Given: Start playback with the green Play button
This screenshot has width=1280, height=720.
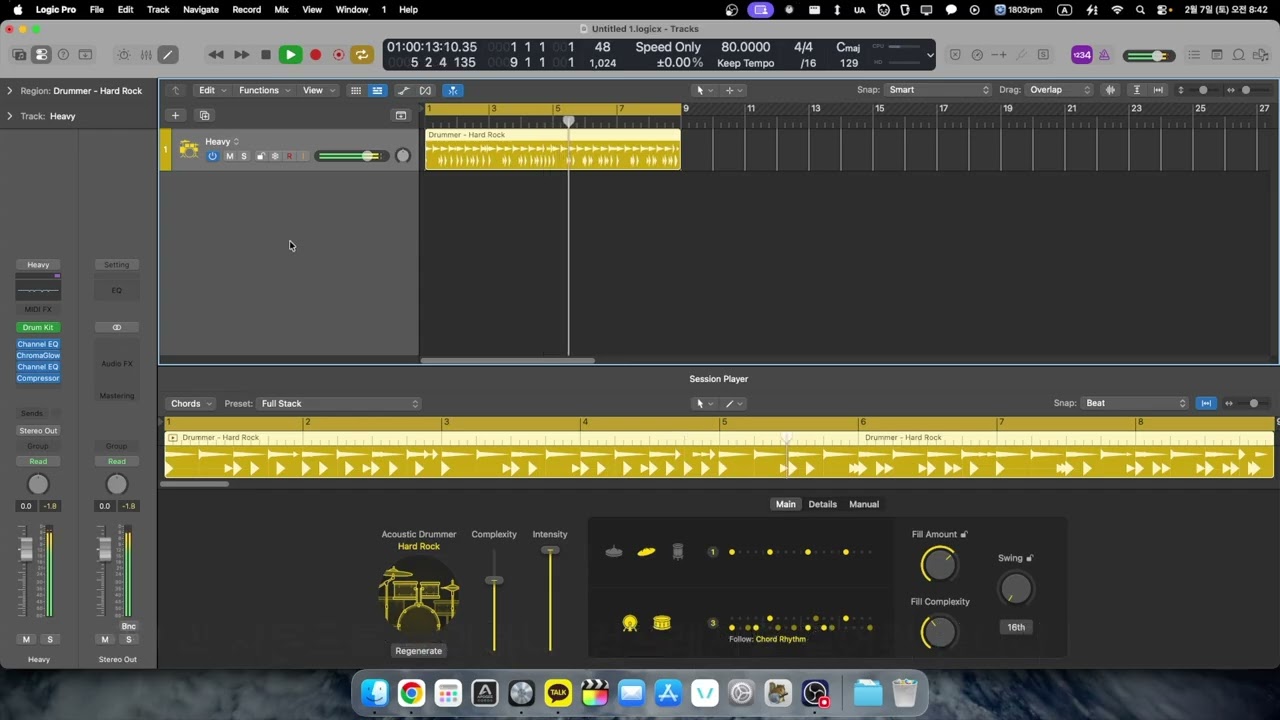Looking at the screenshot, I should [x=290, y=55].
